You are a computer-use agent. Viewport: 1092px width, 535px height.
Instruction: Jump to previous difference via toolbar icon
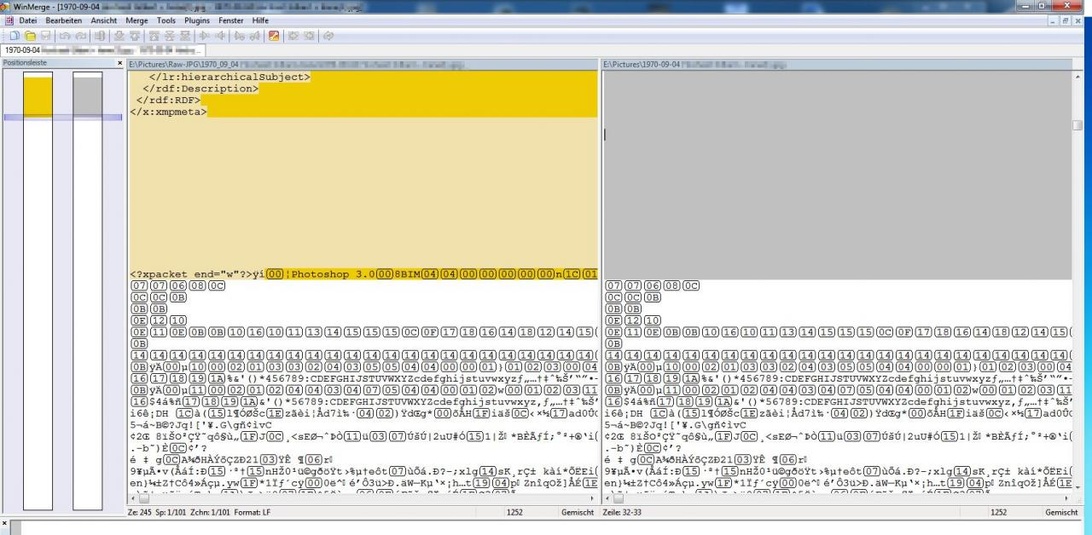(135, 36)
